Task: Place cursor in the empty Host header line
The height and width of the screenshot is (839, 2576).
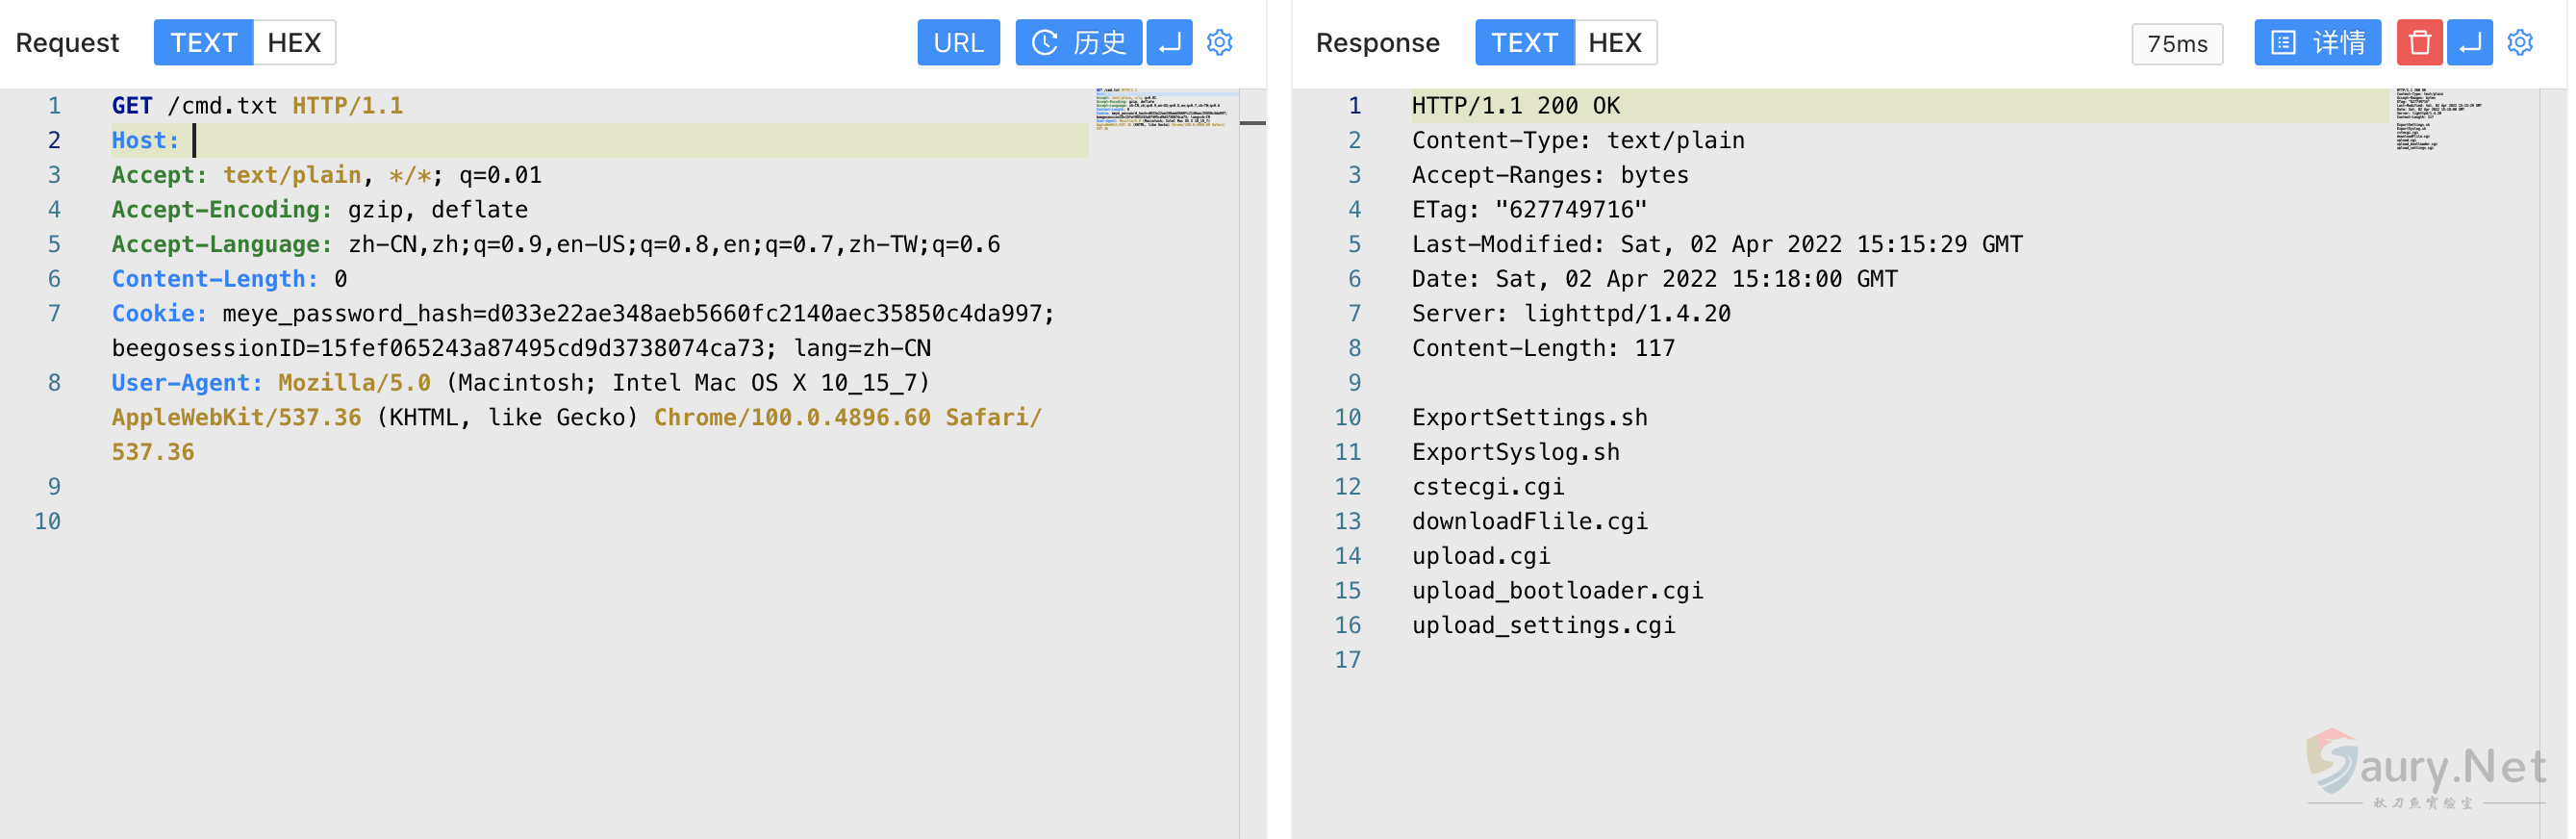Action: [600, 140]
